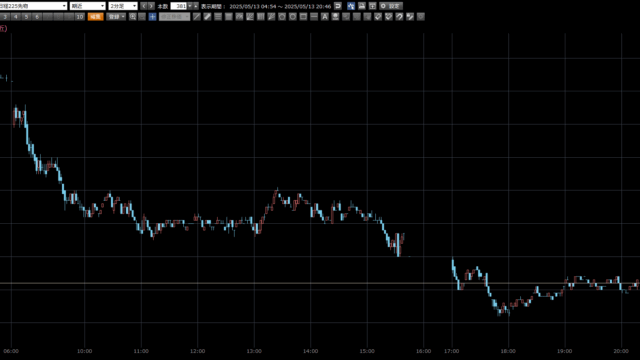The height and width of the screenshot is (360, 640).
Task: Select layout preset button 3
Action: pos(5,17)
